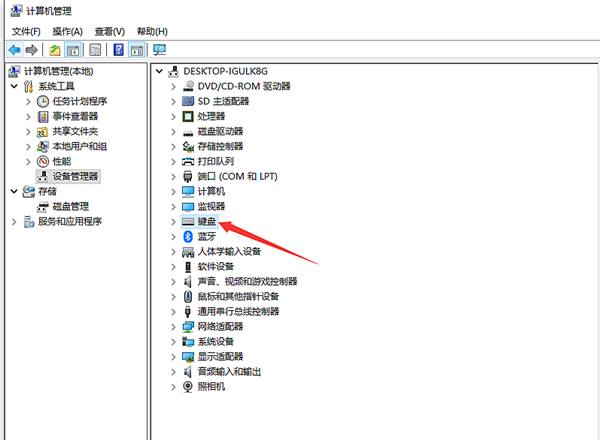This screenshot has width=600, height=440.
Task: Click the 系统工具 tools icon
Action: click(x=28, y=86)
